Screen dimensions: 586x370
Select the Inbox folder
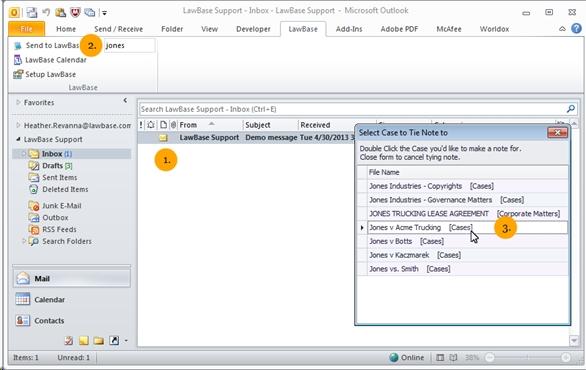point(72,154)
